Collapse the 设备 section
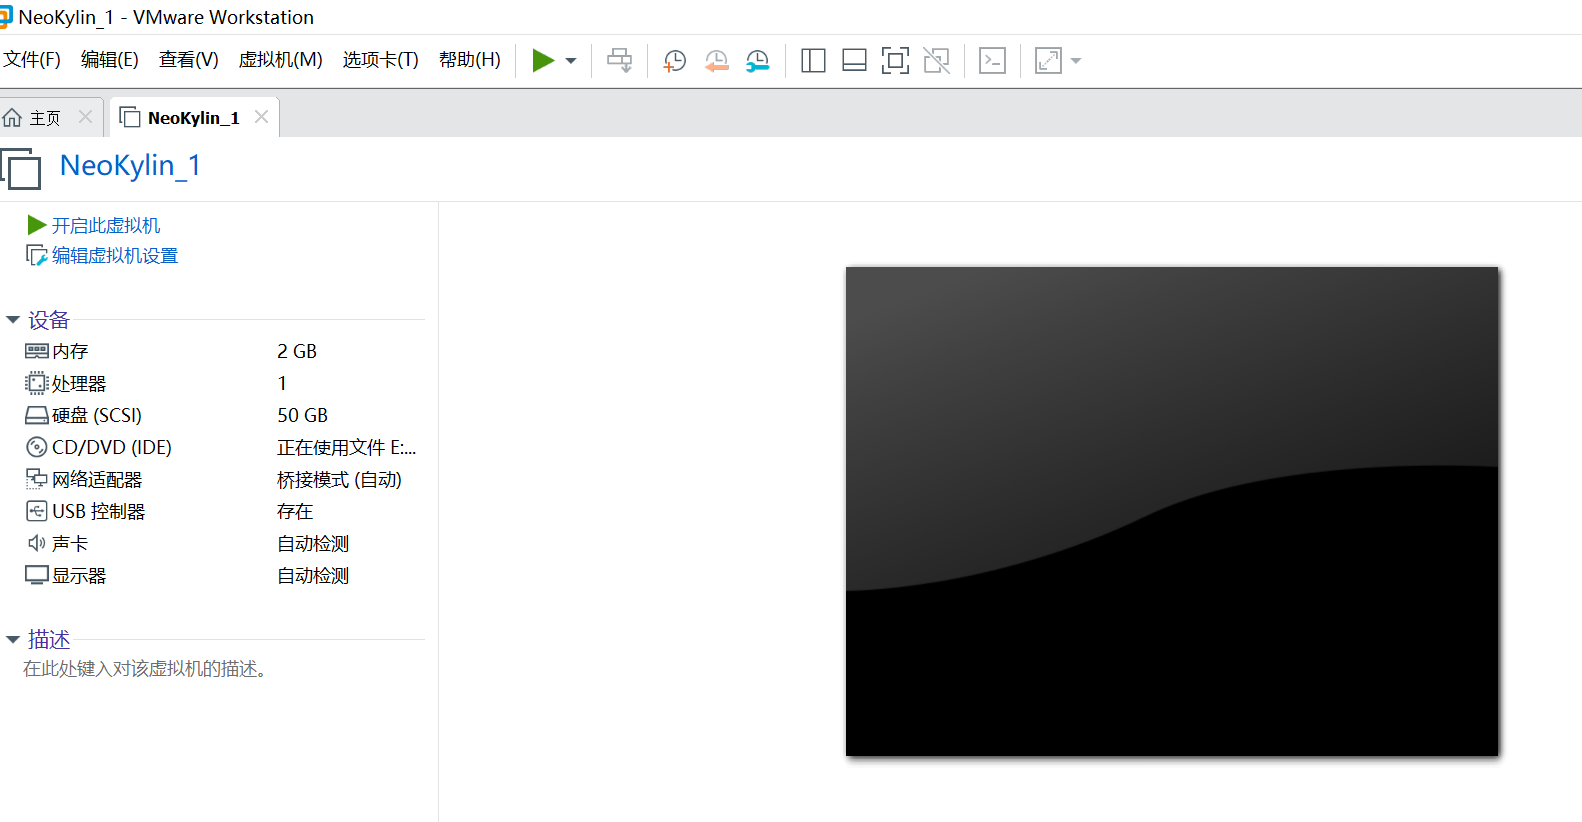Screen dimensions: 1582x822 click(x=13, y=320)
